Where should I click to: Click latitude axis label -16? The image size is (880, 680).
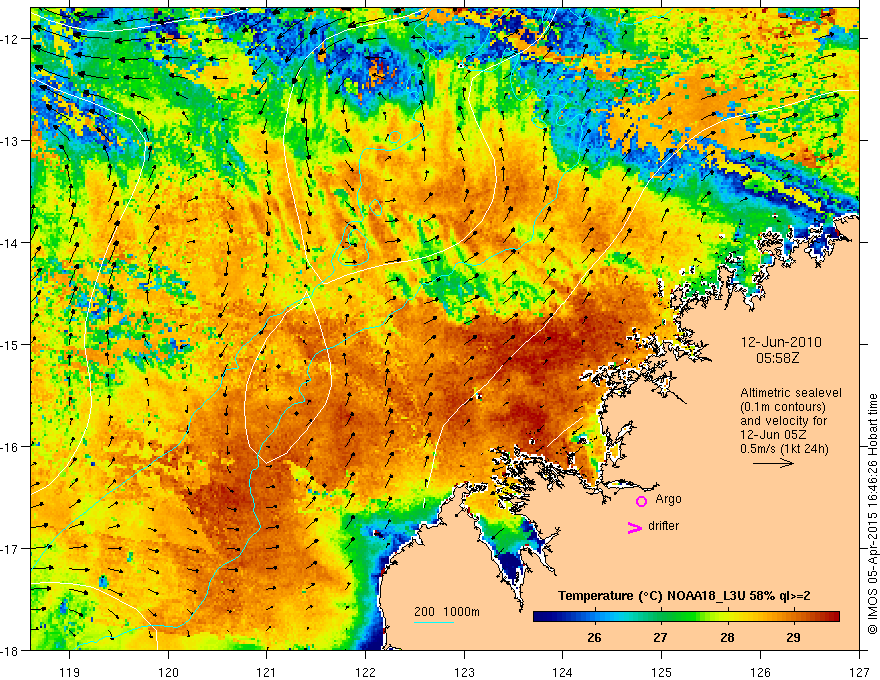[11, 447]
